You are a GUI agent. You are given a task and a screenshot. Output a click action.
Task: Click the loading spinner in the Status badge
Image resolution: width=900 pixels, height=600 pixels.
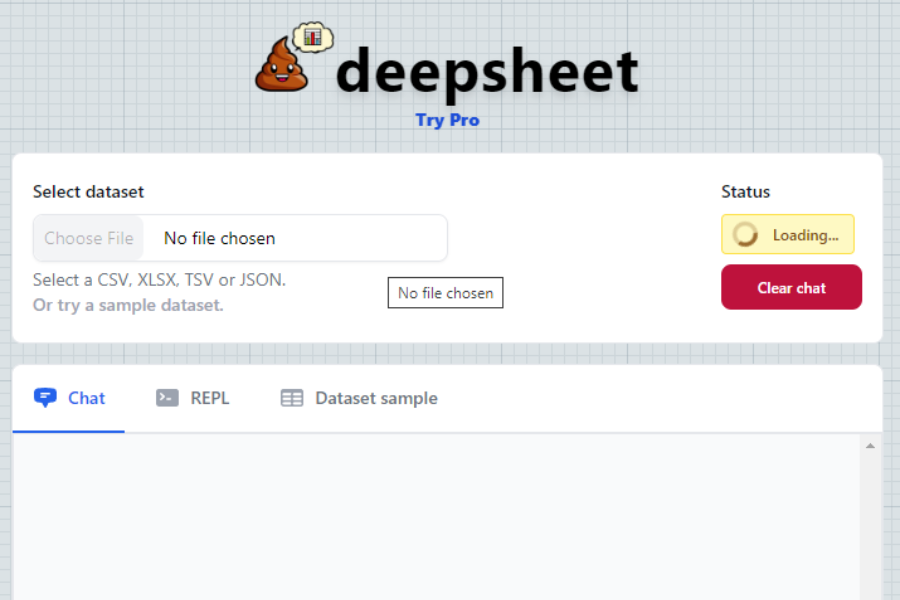pyautogui.click(x=744, y=233)
